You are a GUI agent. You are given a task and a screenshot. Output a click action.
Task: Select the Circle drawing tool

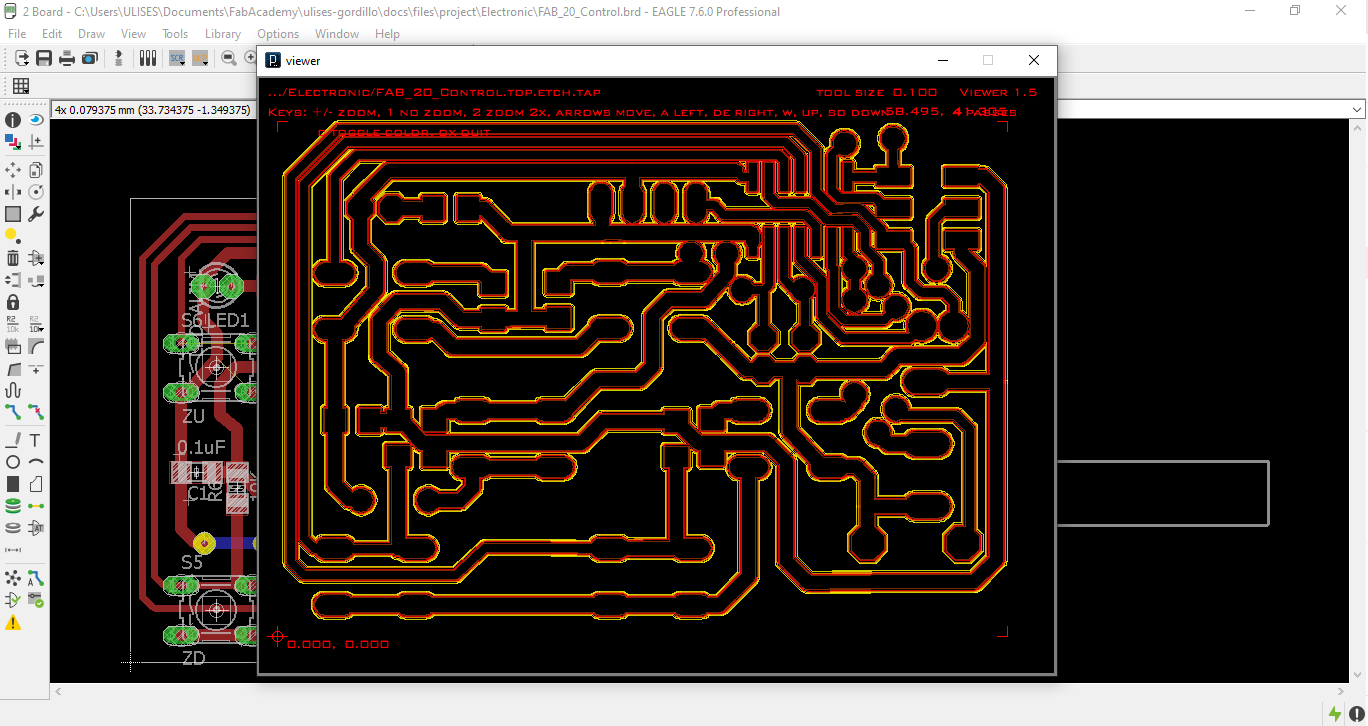(x=13, y=462)
